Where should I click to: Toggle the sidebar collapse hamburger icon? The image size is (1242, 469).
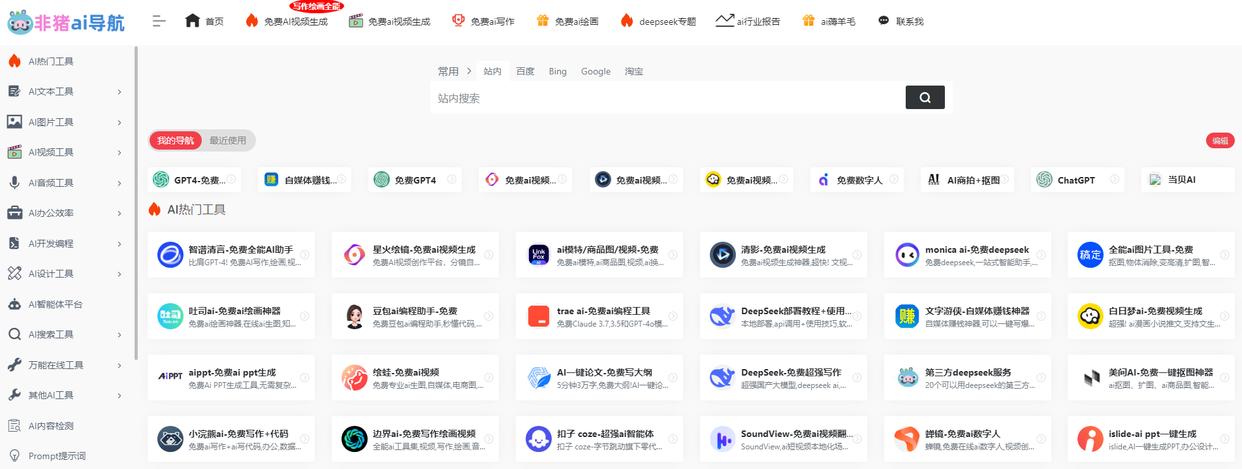coord(159,21)
